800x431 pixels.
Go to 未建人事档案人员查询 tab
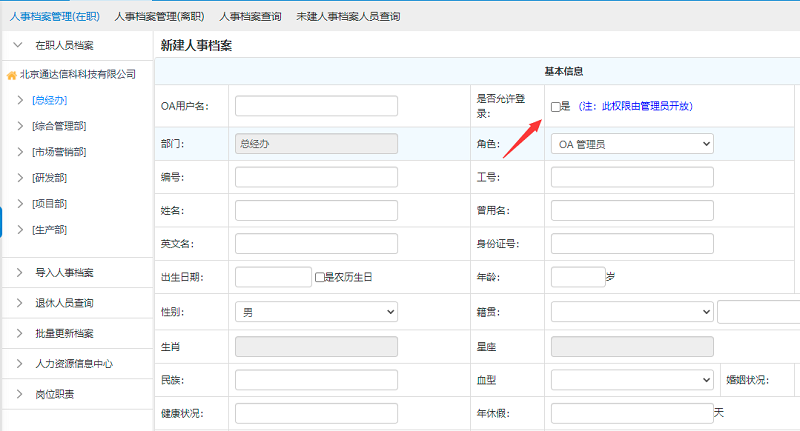click(x=348, y=17)
